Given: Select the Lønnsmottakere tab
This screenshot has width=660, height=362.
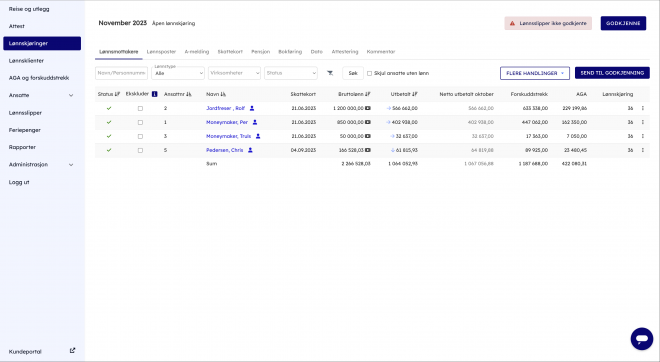Looking at the screenshot, I should (119, 52).
